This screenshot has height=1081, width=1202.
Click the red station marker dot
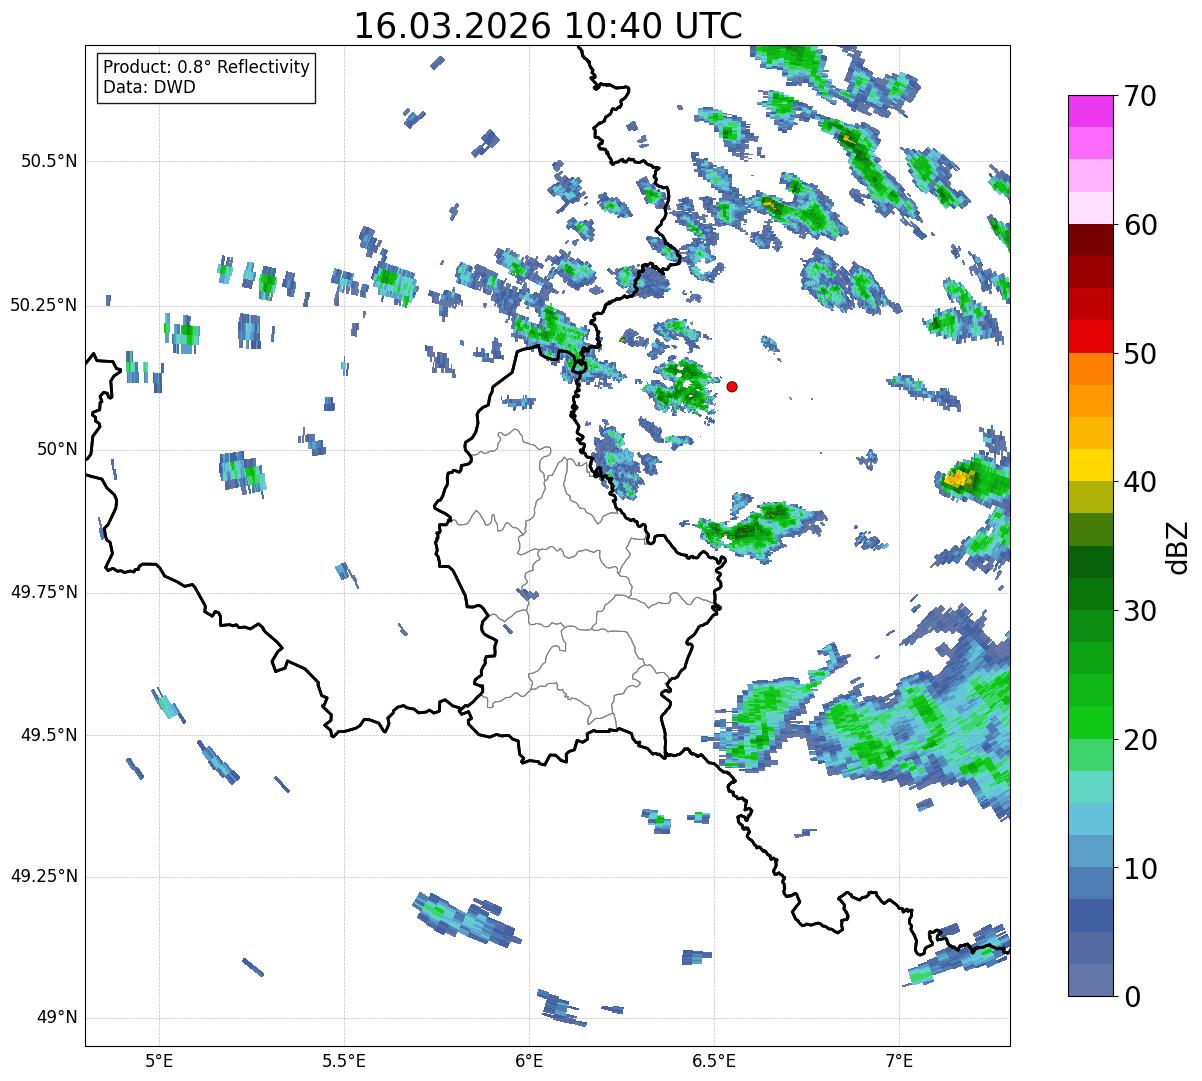732,386
